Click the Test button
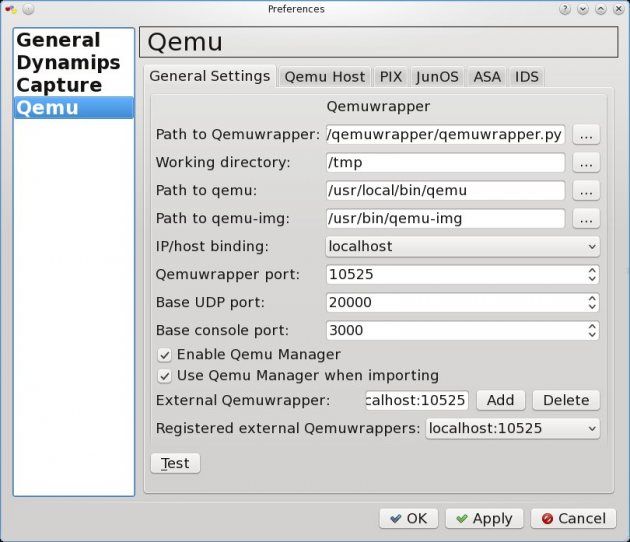Image resolution: width=630 pixels, height=542 pixels. point(175,463)
